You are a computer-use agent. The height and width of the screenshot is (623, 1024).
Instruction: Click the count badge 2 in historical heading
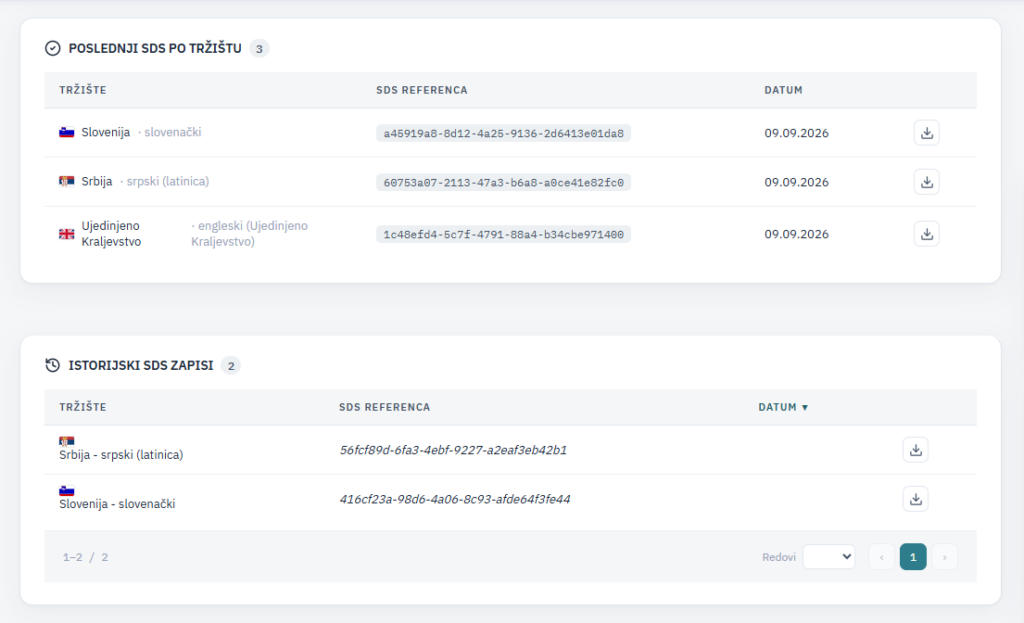tap(231, 365)
